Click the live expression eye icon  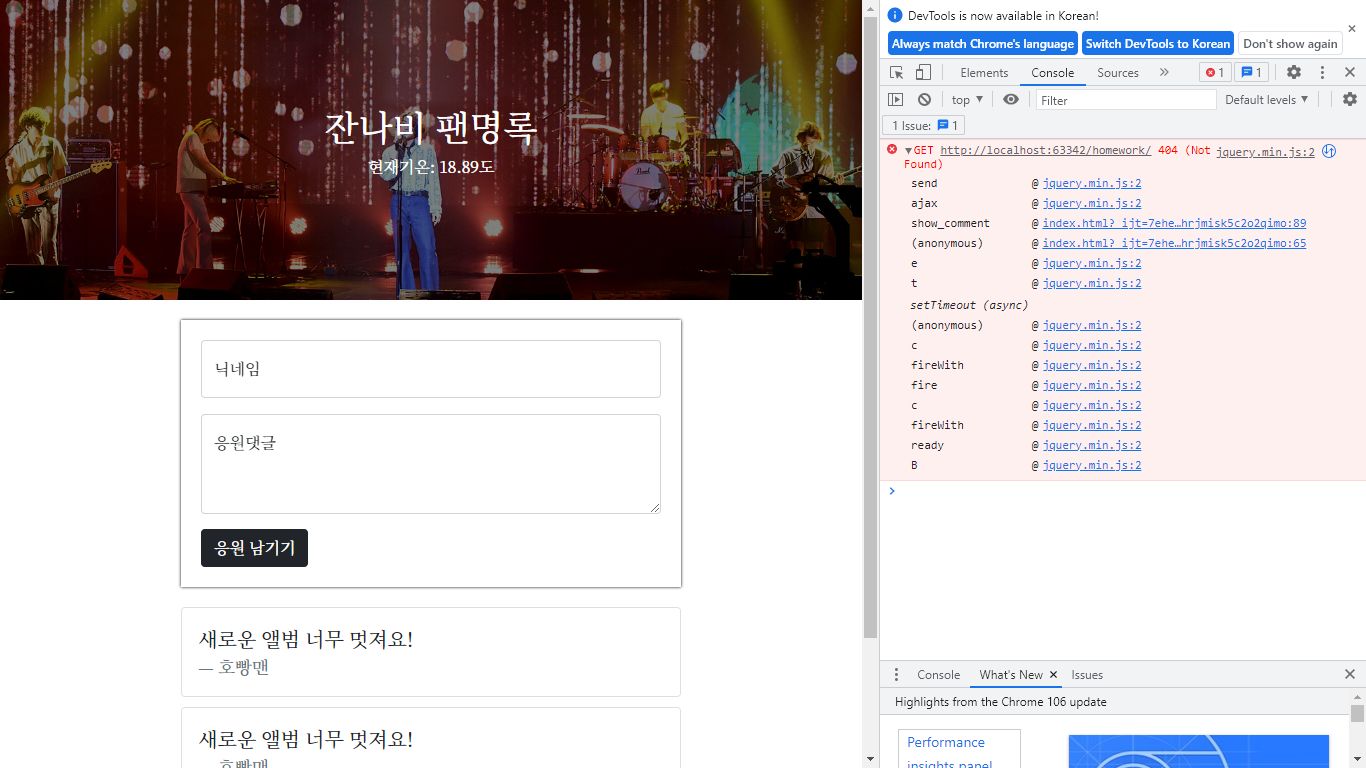coord(1011,100)
